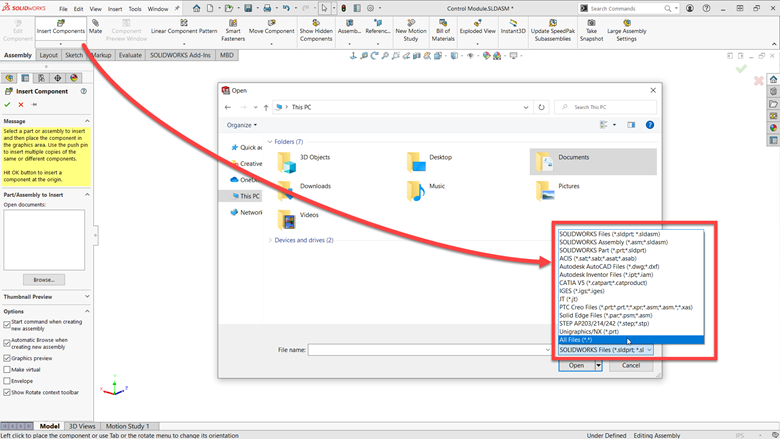Click the pushpin icon in Insert Component
This screenshot has width=780, height=439.
tap(34, 104)
